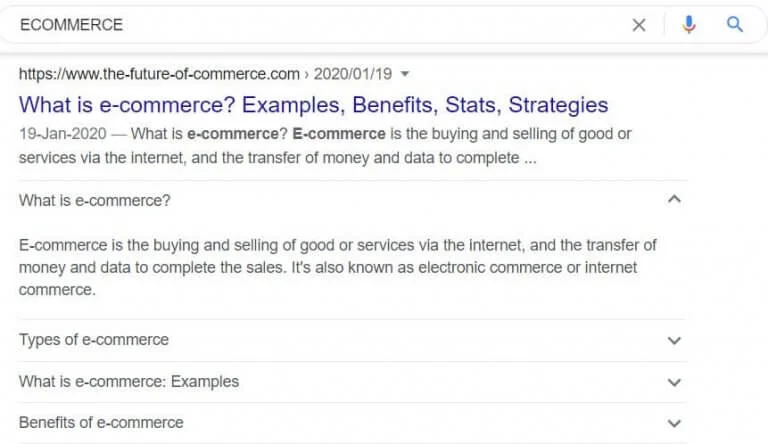Click the 'What is e-commerce?' question heading
The image size is (768, 444).
pos(95,200)
